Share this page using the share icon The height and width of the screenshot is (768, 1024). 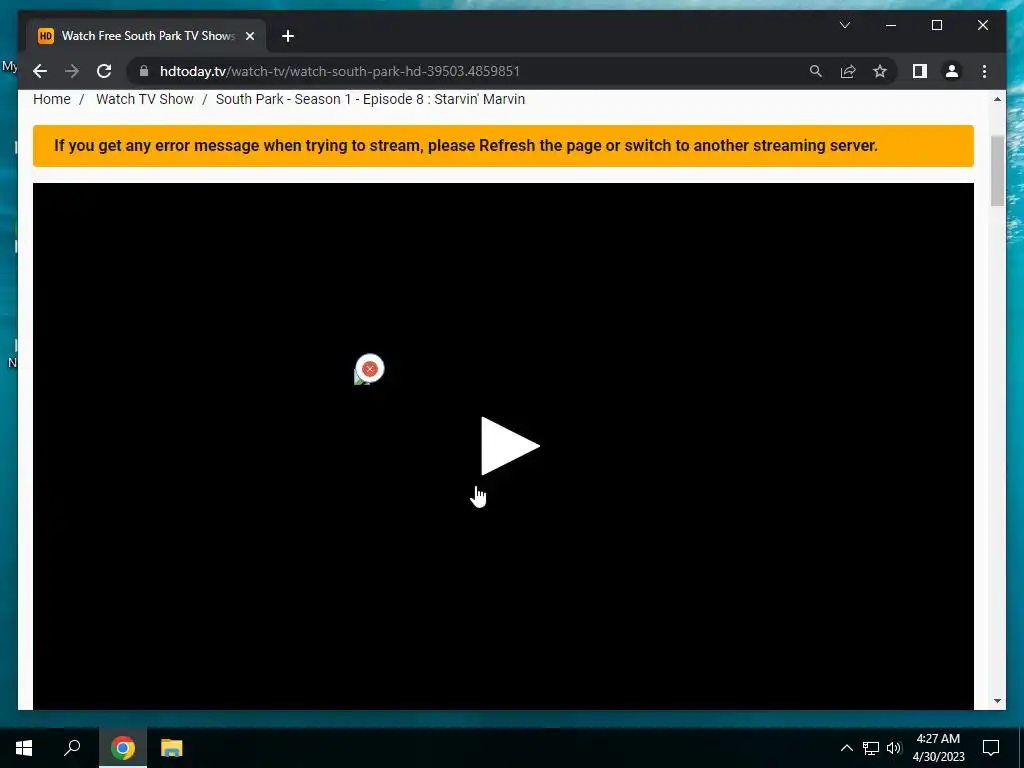(848, 71)
